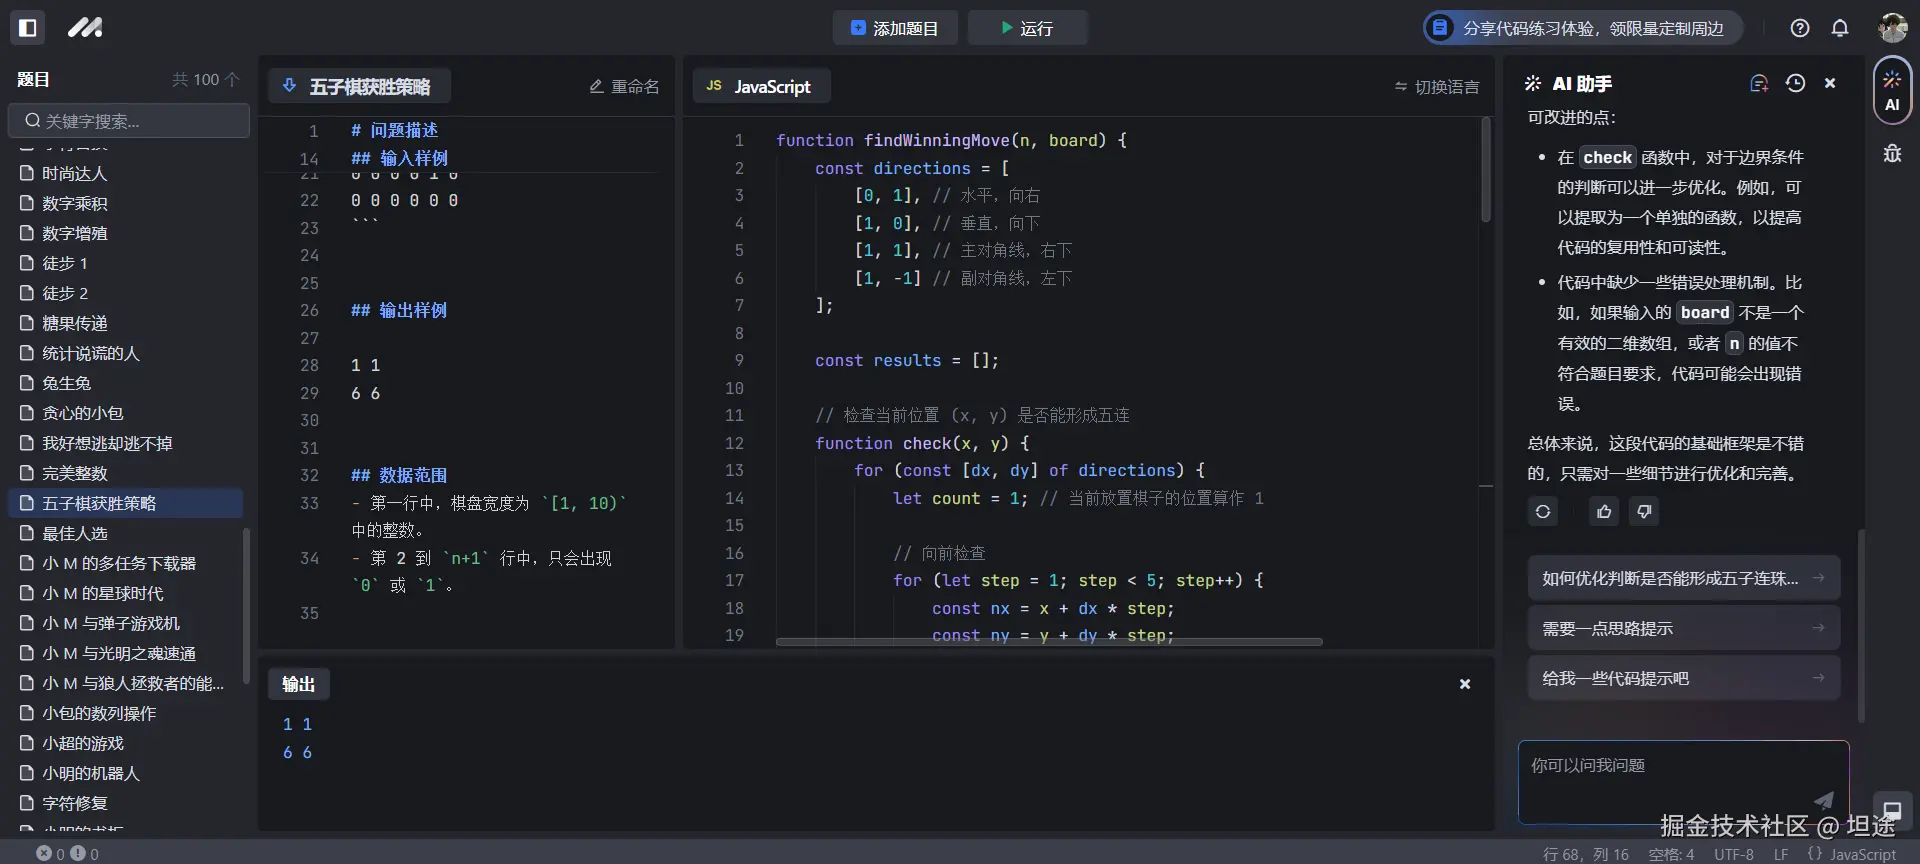Viewport: 1920px width, 864px height.
Task: Click the thumbs up feedback icon
Action: 1604,512
